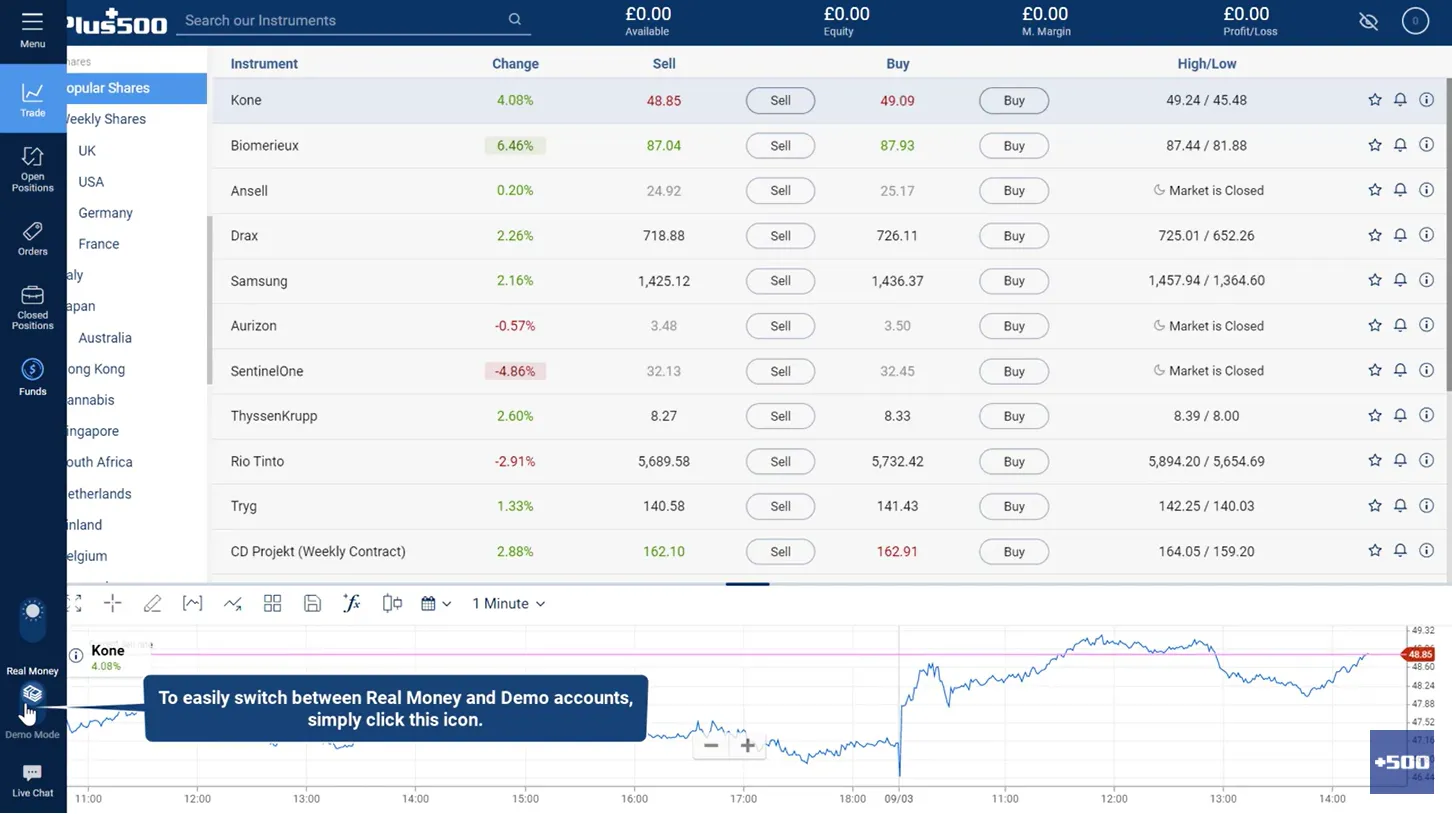Toggle favorite star for ThyssenKrupp
The height and width of the screenshot is (814, 1452).
pyautogui.click(x=1375, y=416)
